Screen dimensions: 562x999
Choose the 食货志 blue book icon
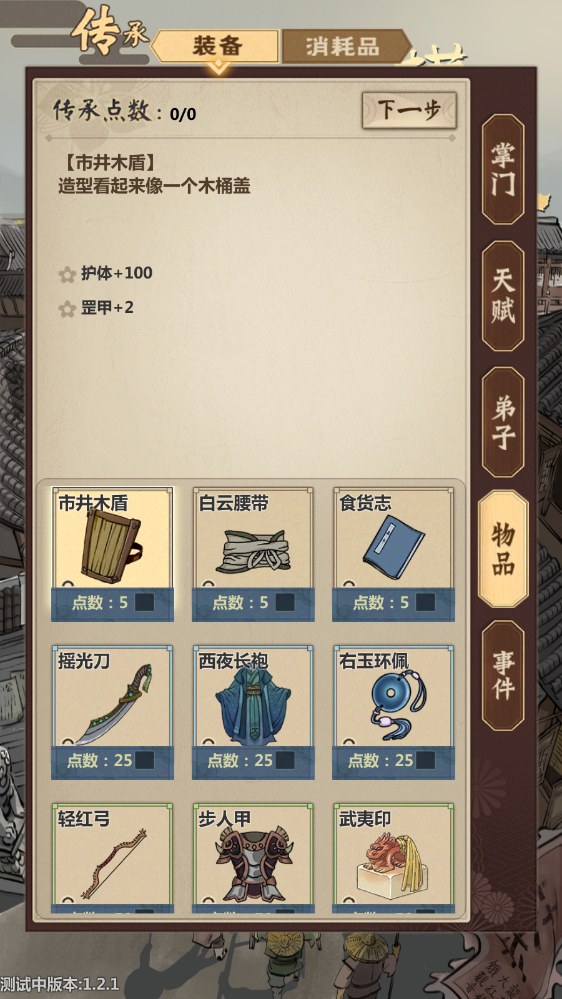coord(394,549)
